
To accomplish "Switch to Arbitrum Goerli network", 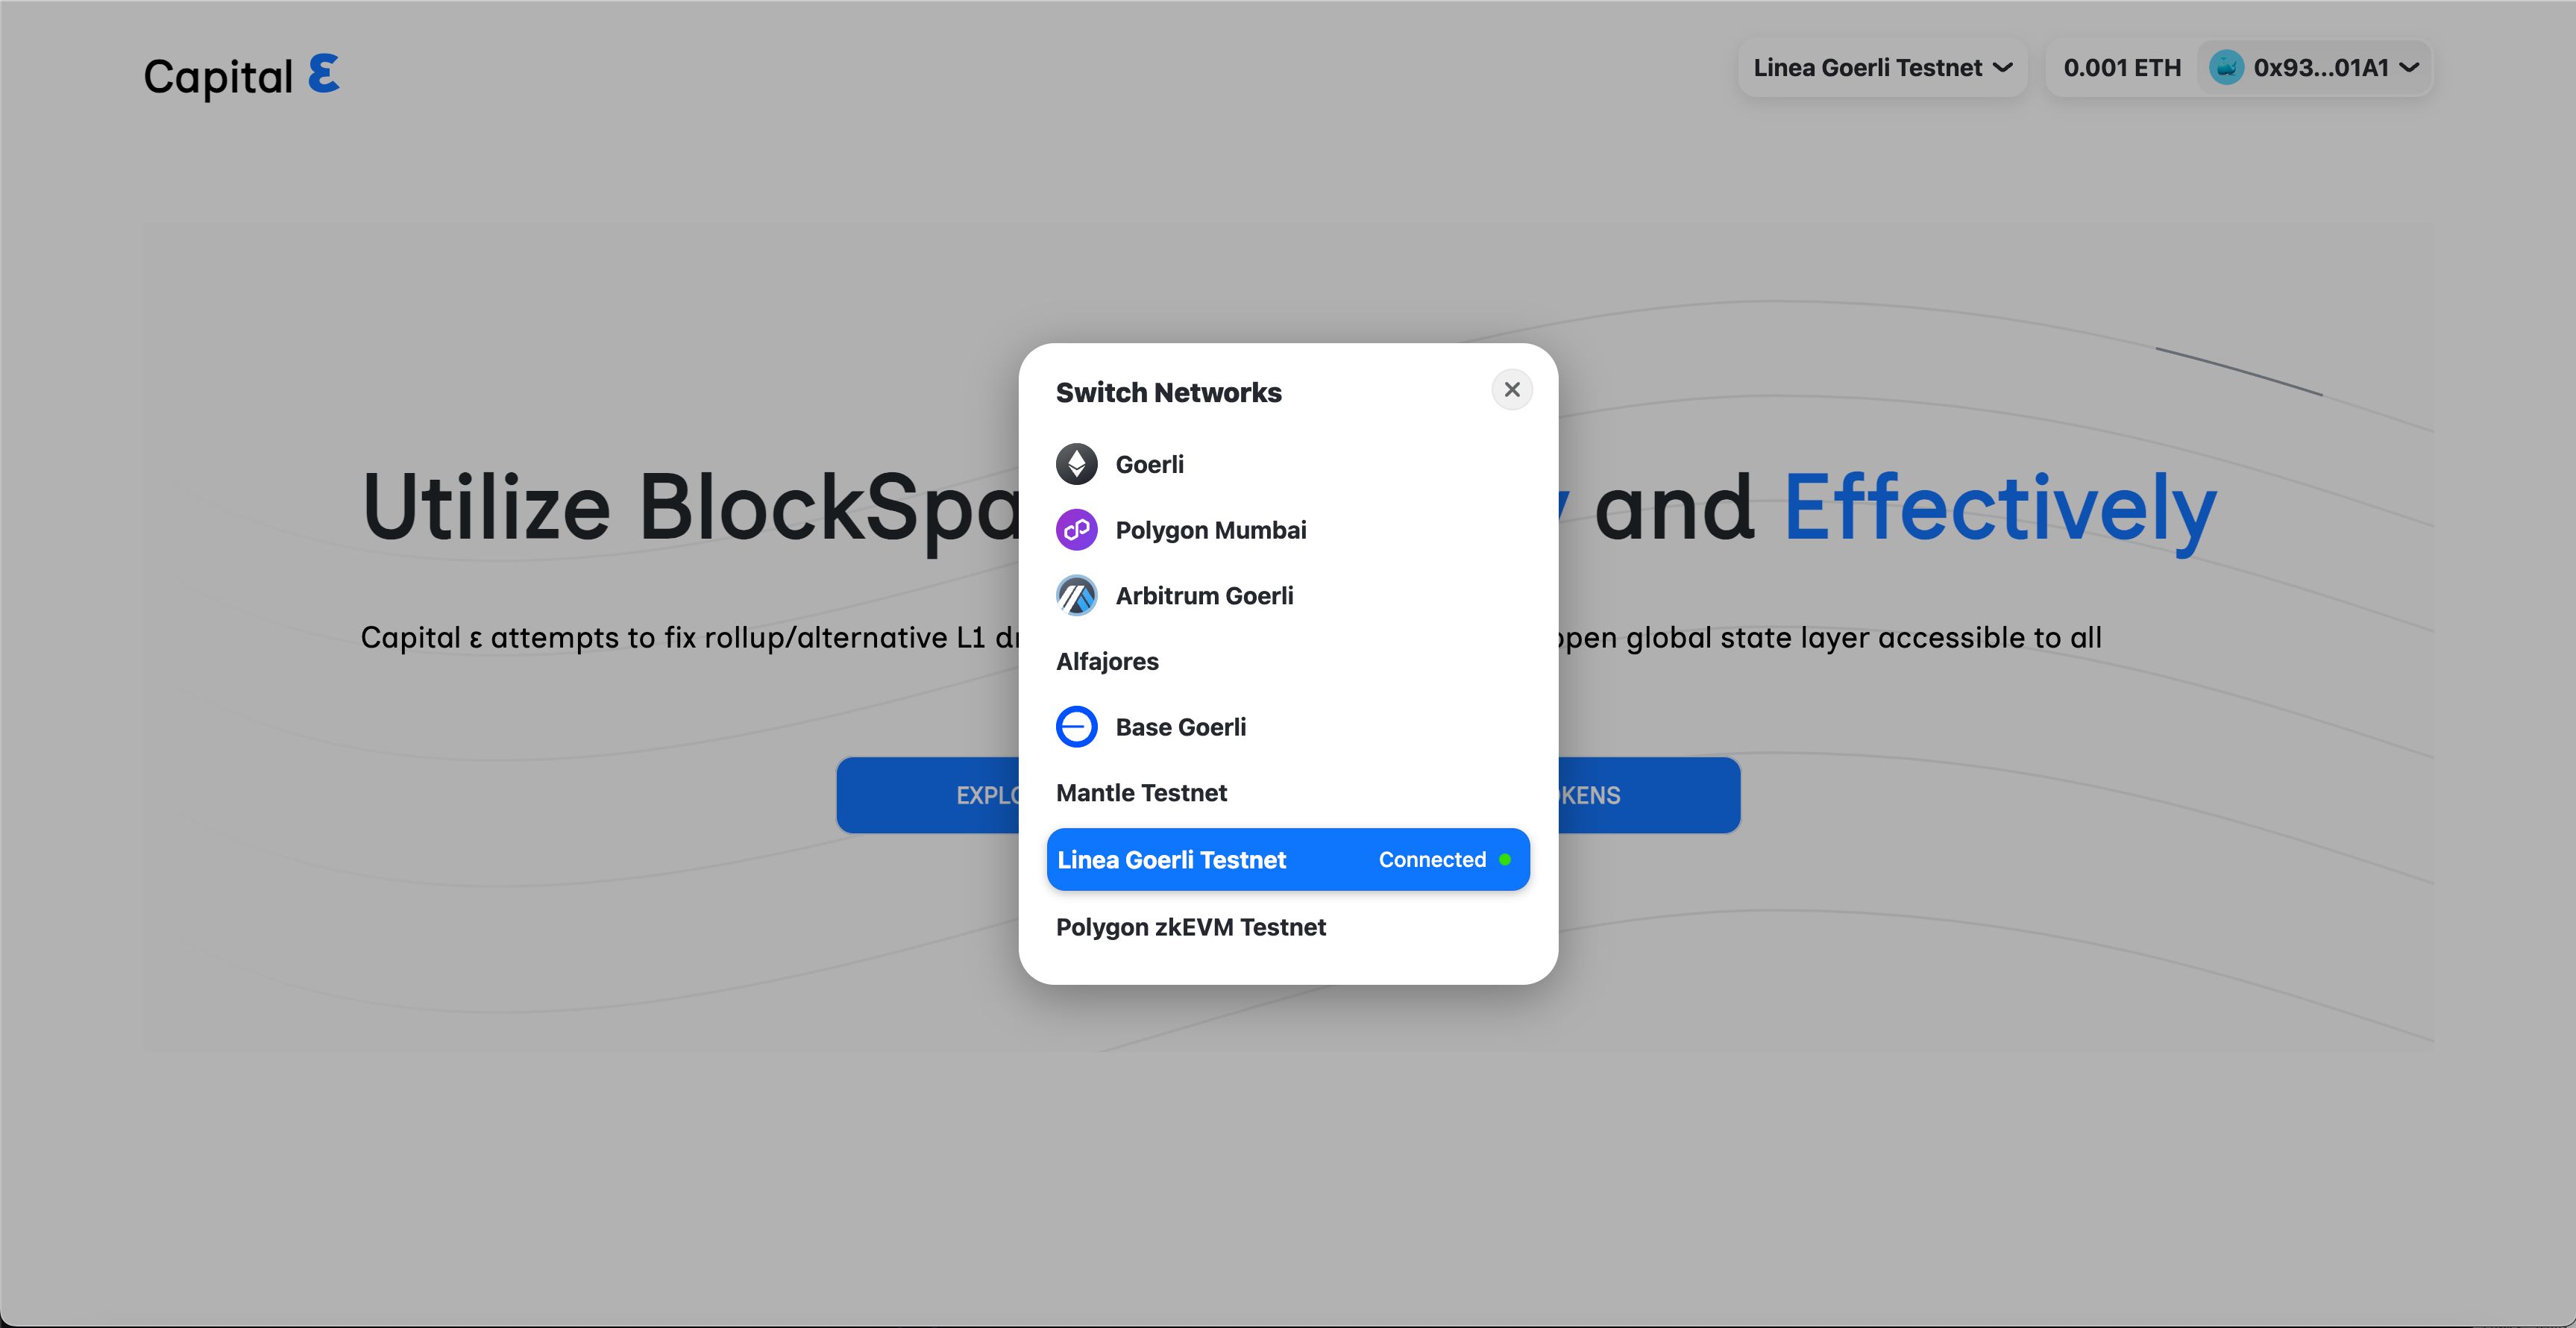I will [x=1288, y=596].
